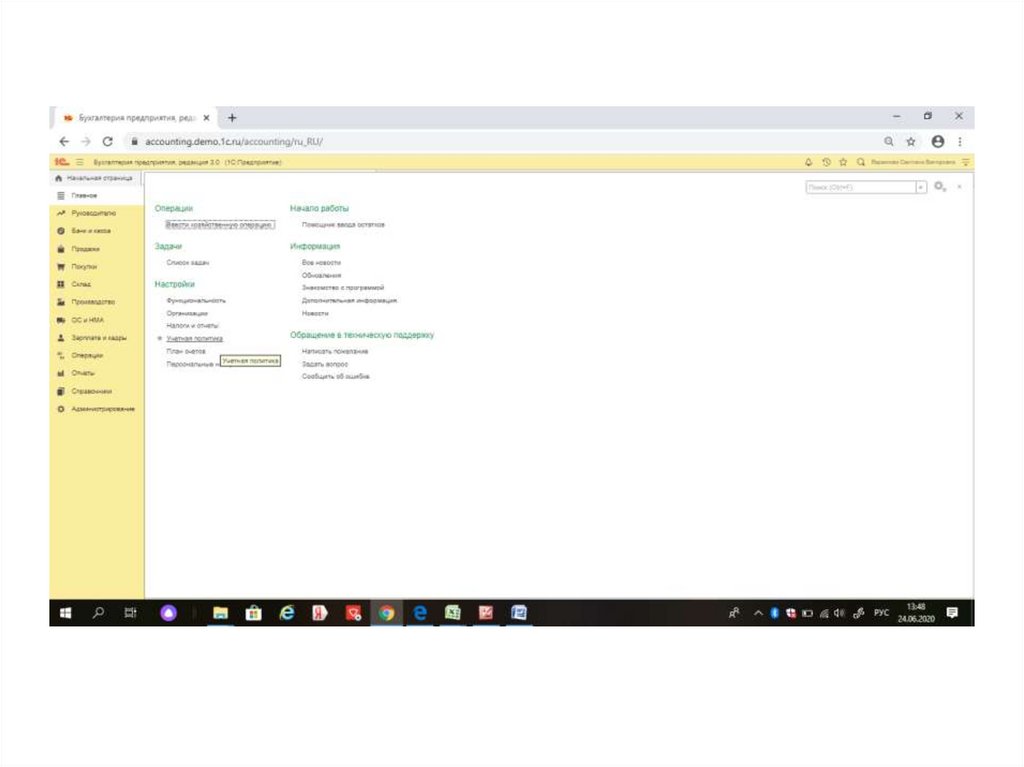Open 1C history clock icon
The height and width of the screenshot is (767, 1024).
tap(826, 162)
